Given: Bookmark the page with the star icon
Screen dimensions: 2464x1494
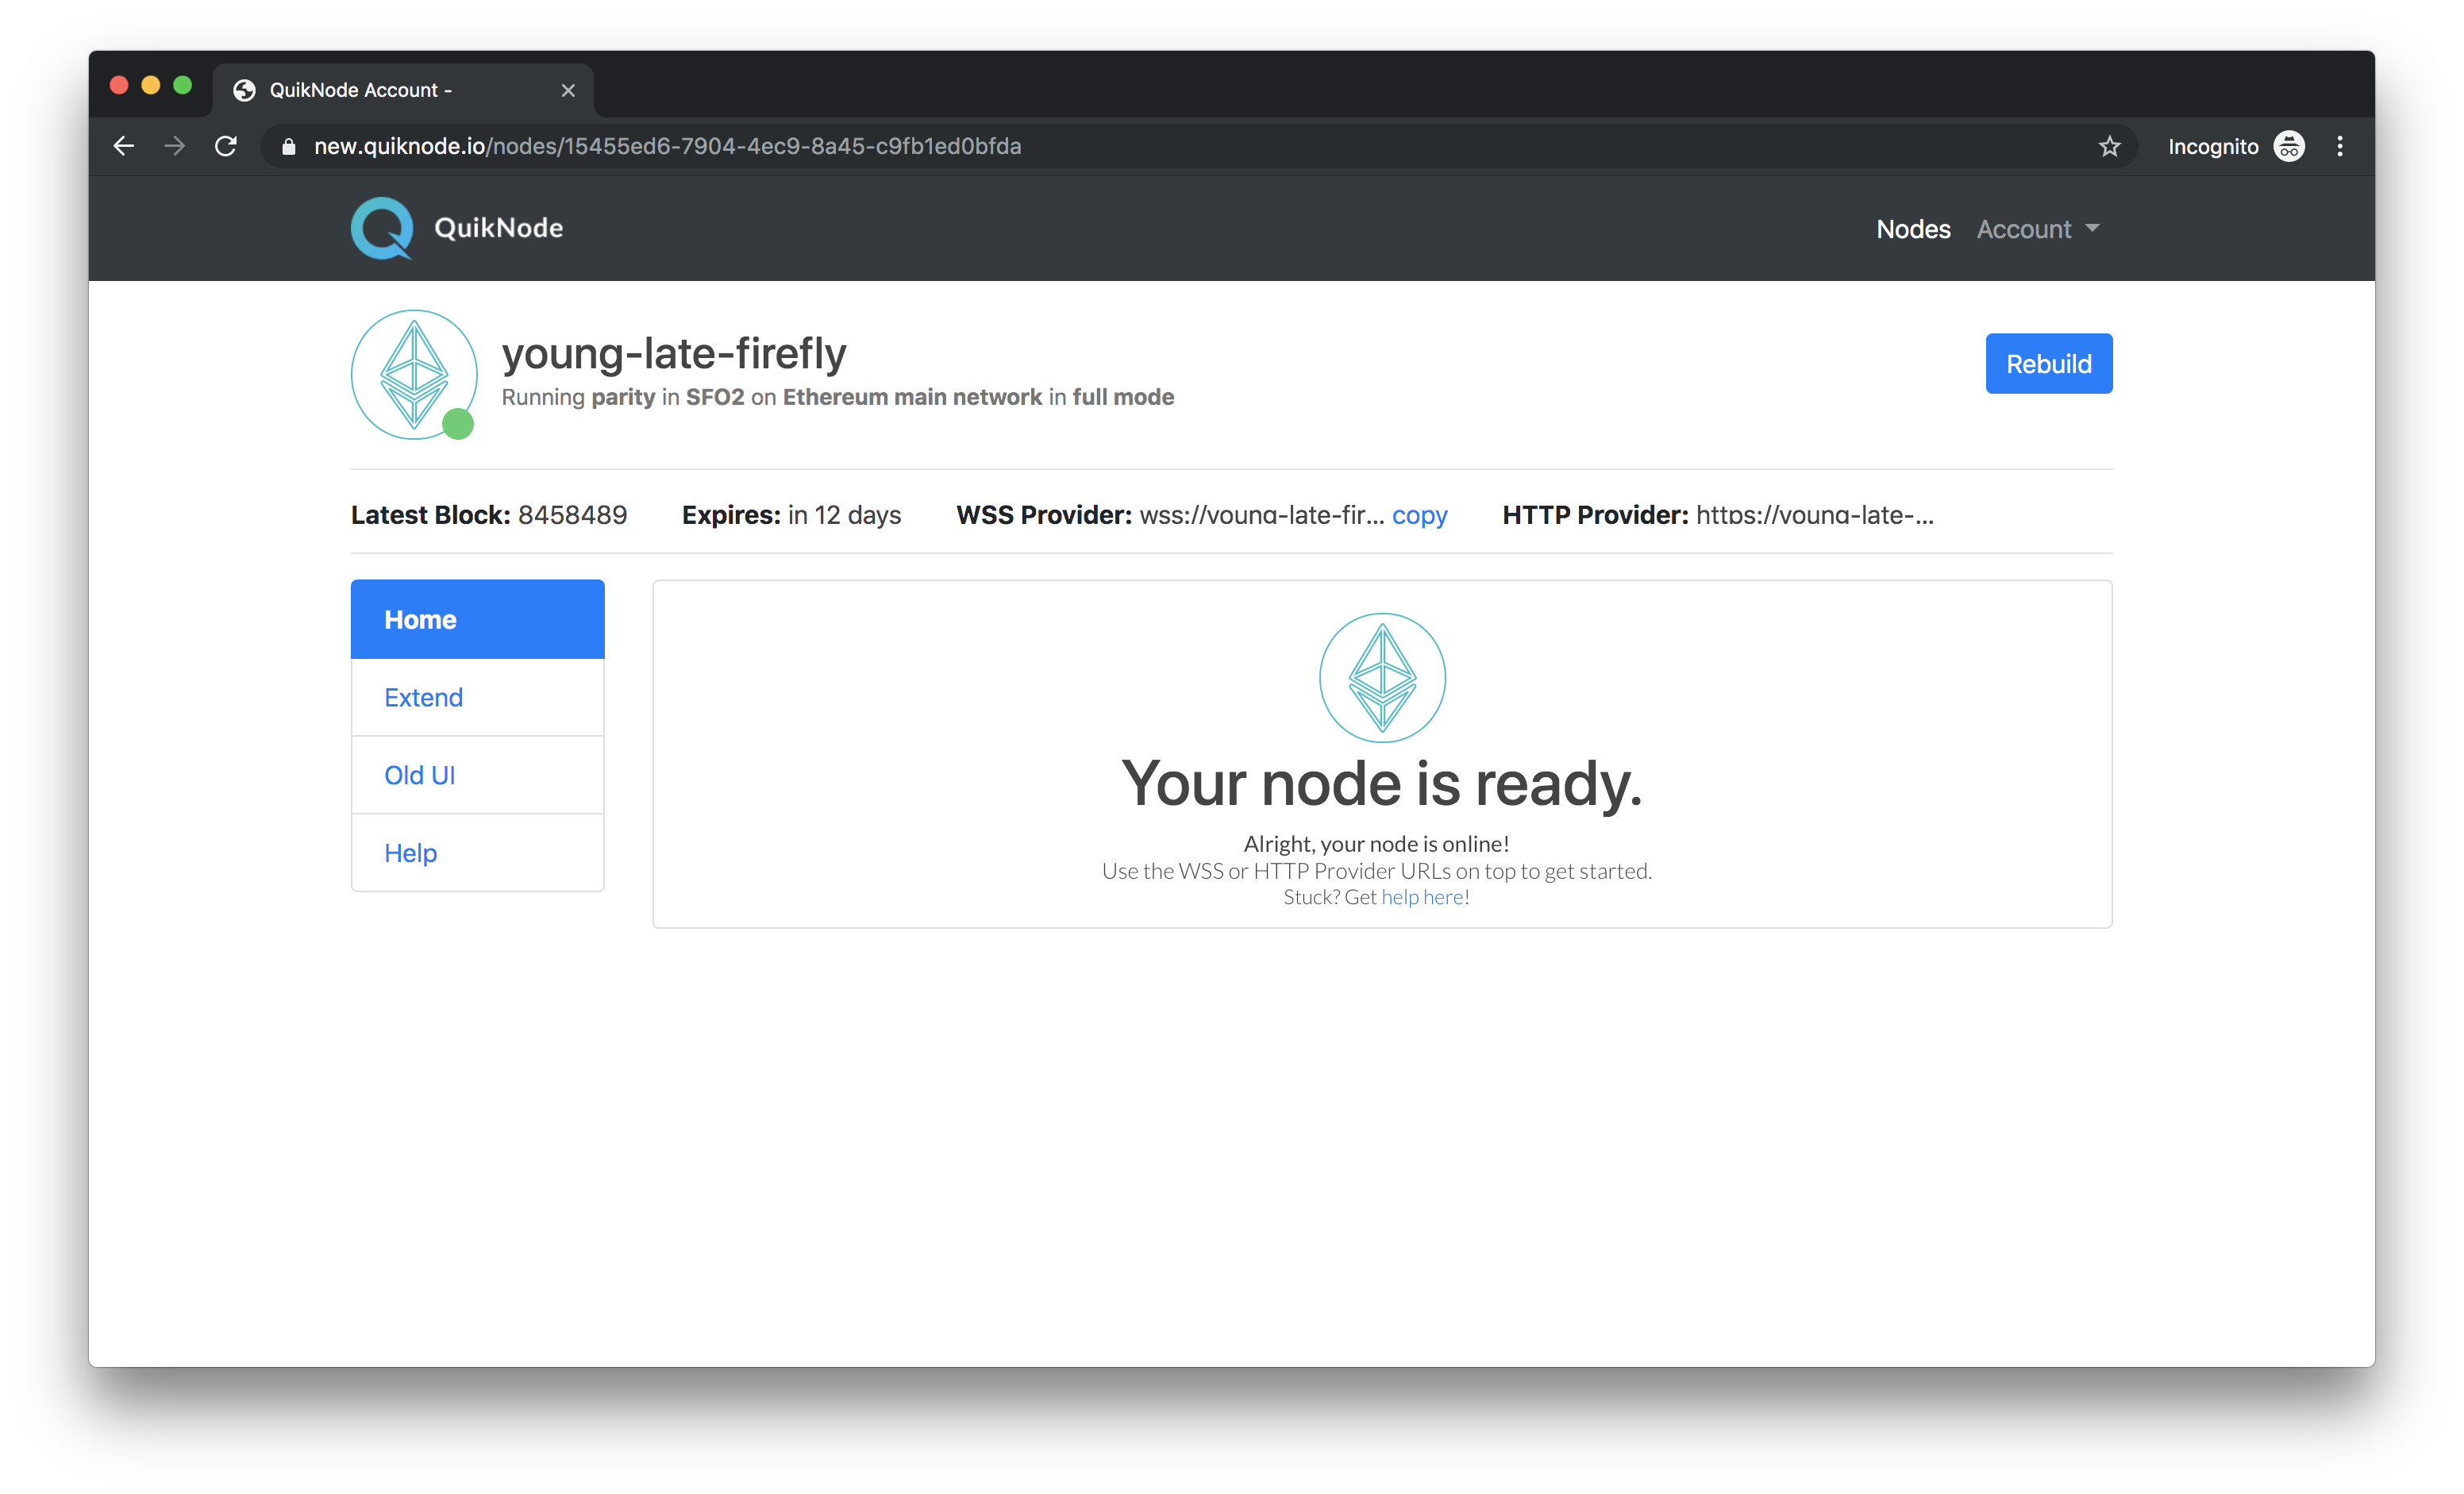Looking at the screenshot, I should 2109,147.
